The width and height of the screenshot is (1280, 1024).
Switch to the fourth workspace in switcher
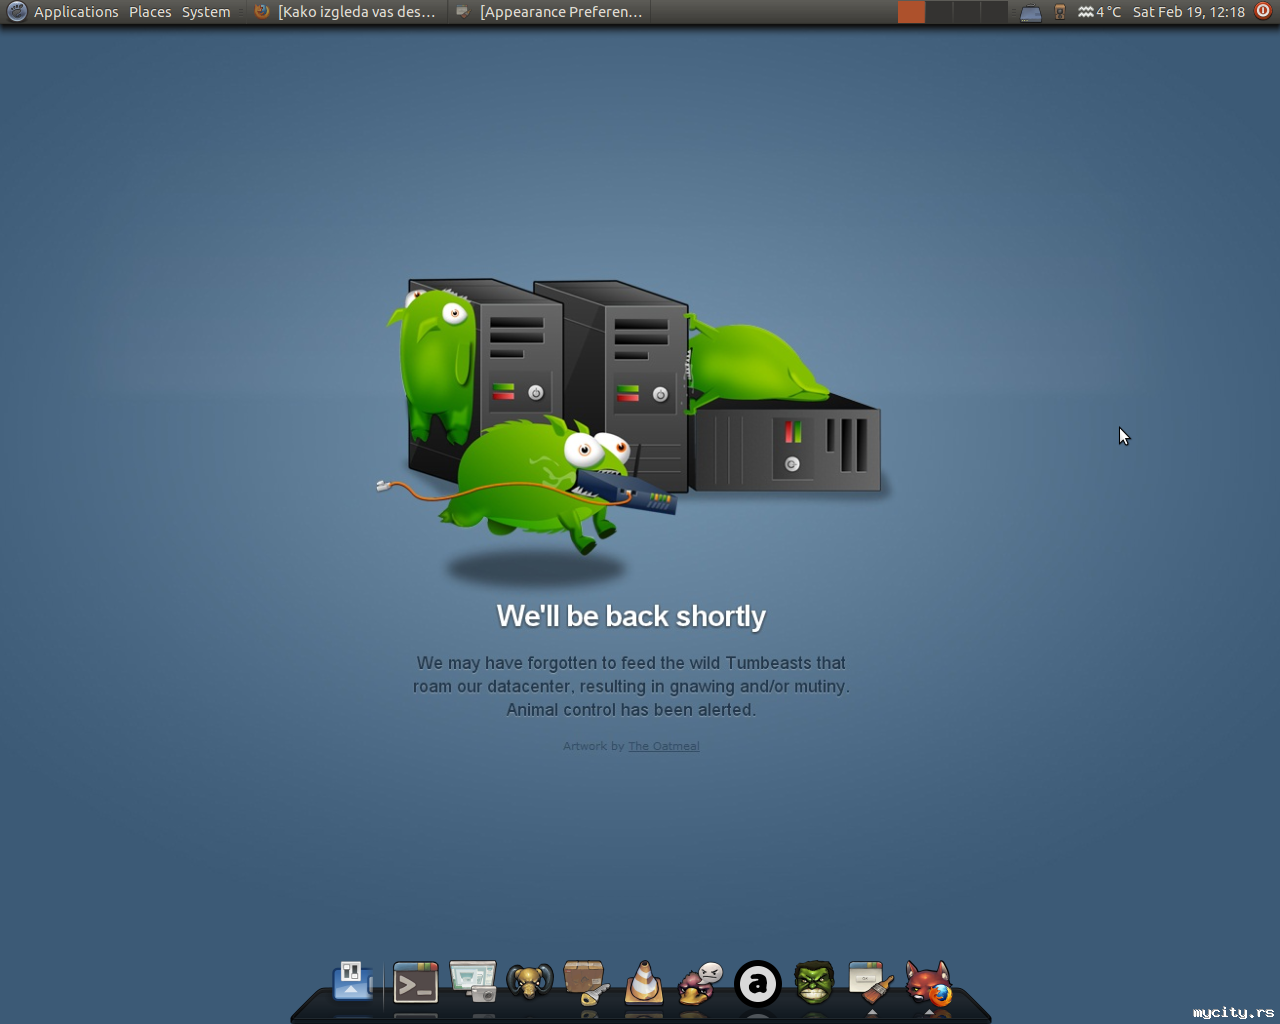coord(994,12)
